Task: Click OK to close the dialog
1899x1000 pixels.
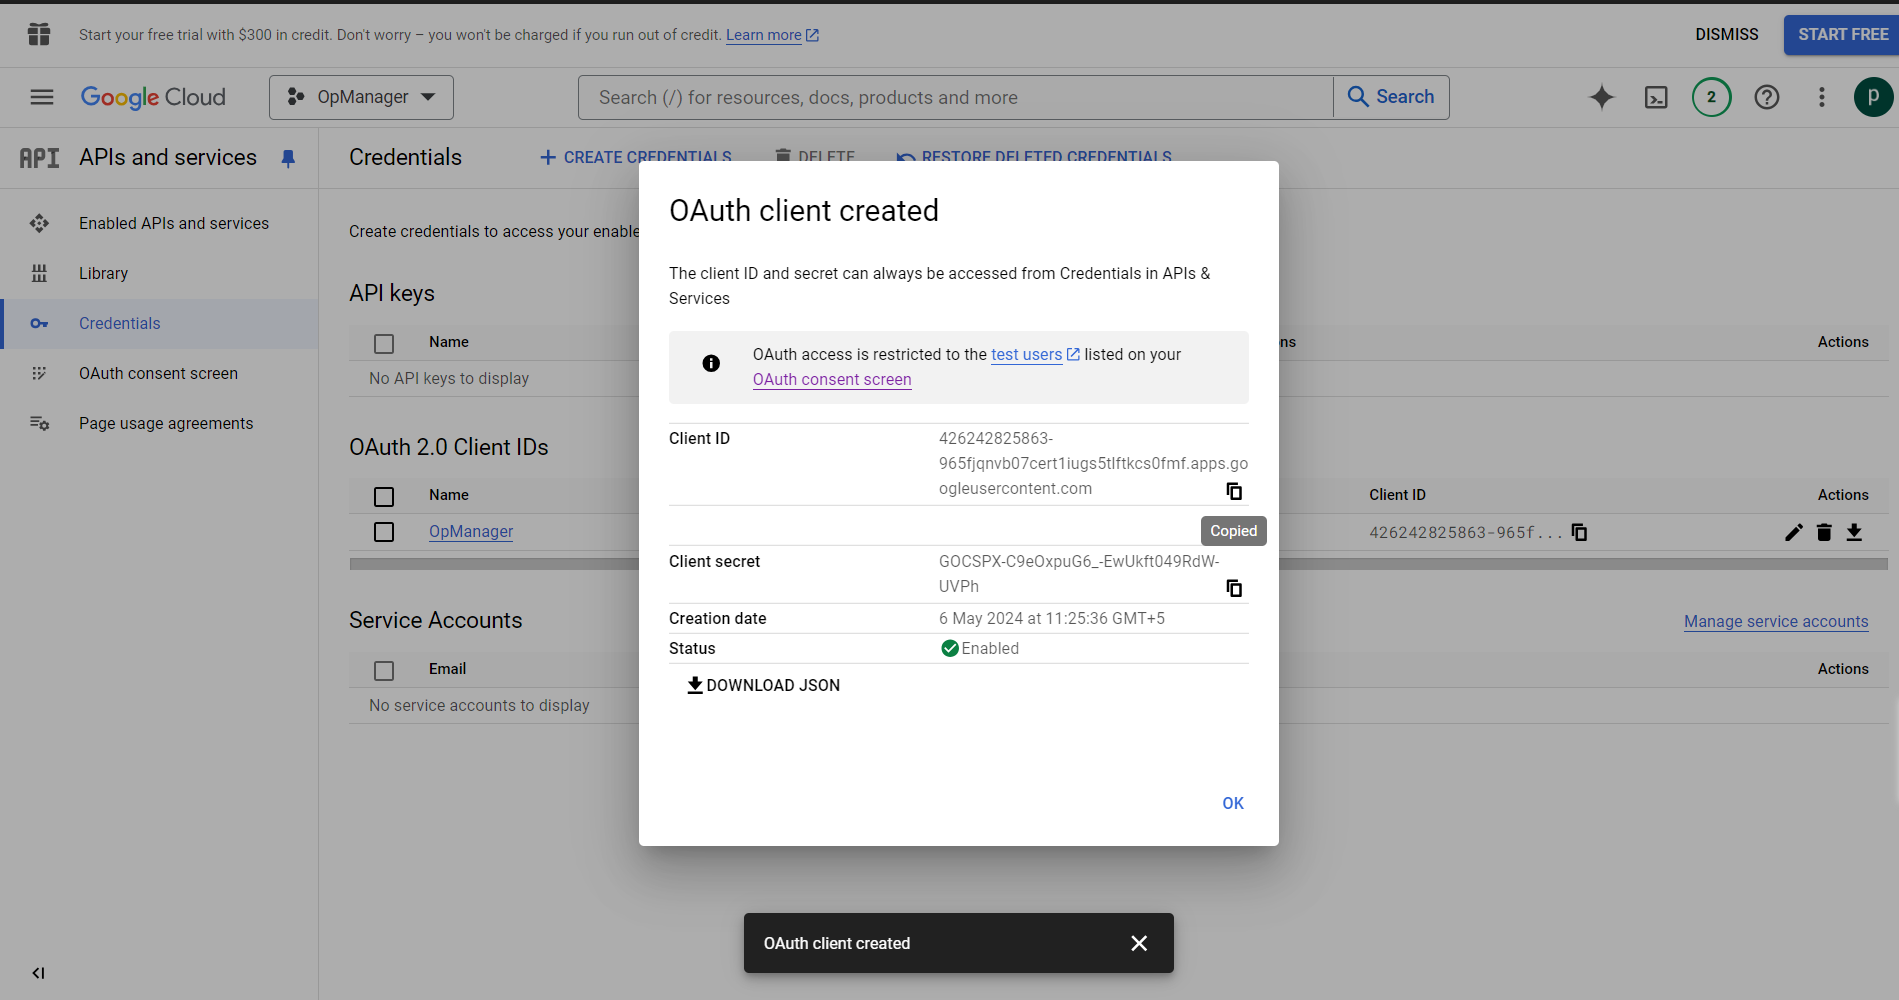Action: [1232, 803]
